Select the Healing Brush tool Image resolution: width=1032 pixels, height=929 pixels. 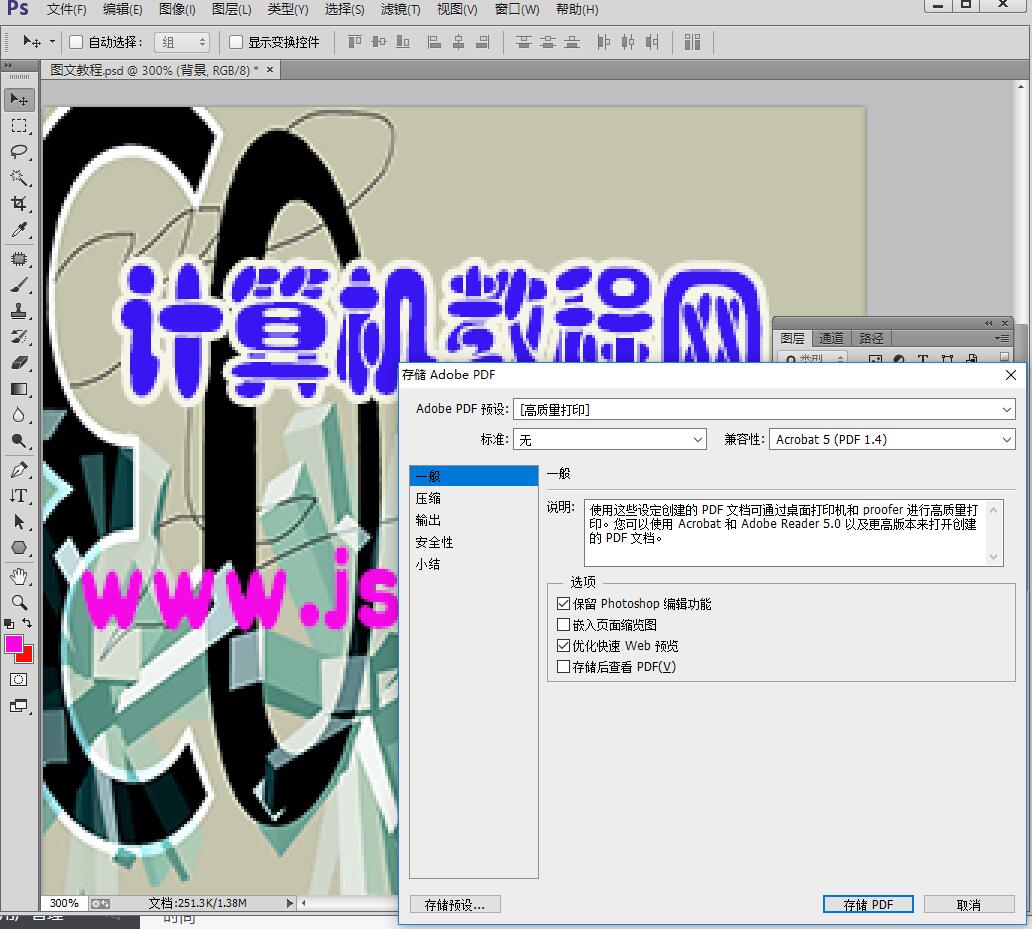click(x=19, y=259)
